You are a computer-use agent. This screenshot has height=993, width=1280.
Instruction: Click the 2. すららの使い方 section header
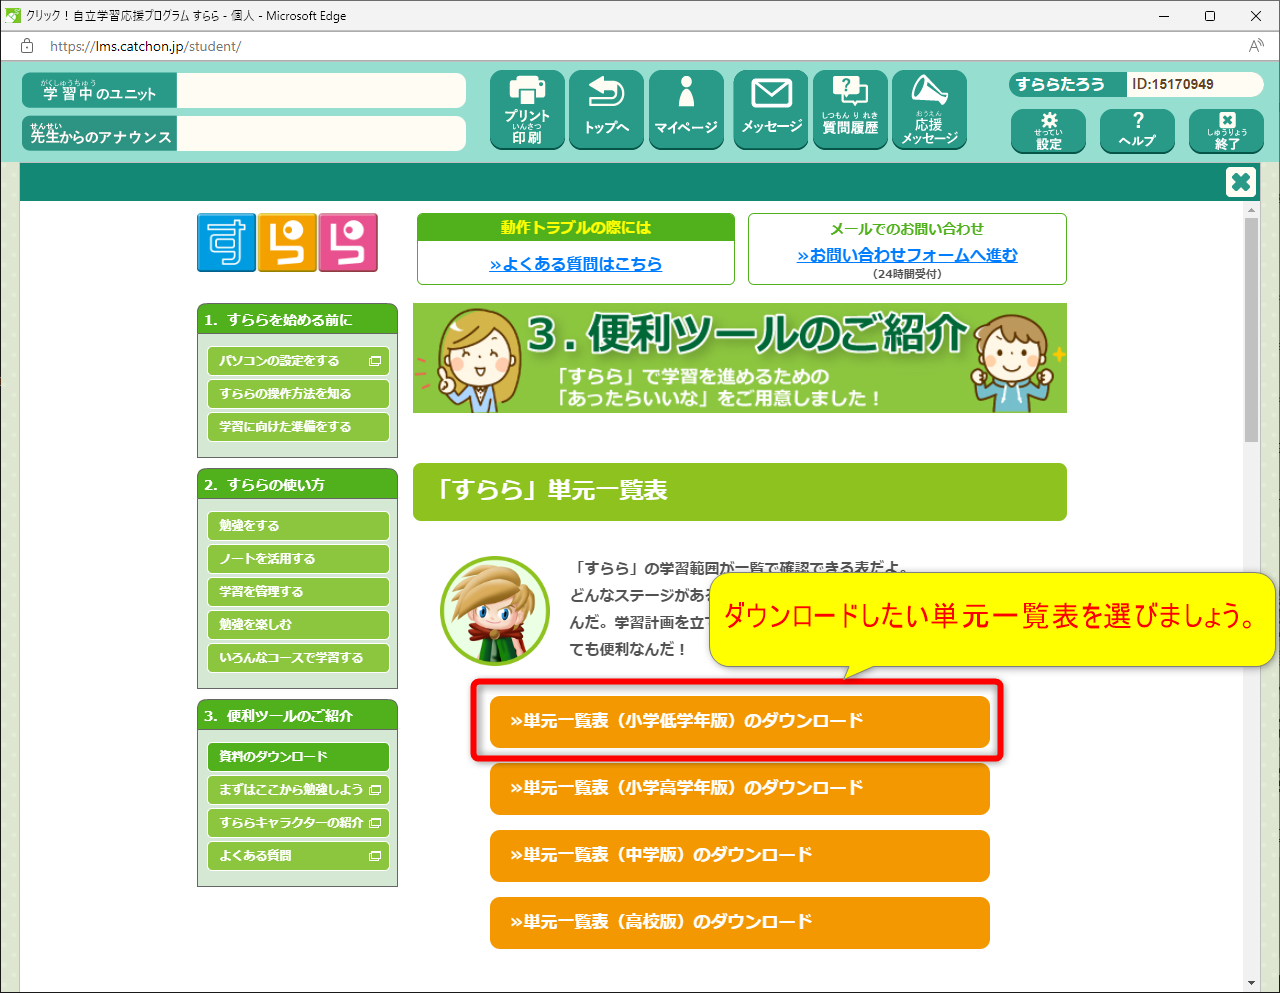click(x=297, y=484)
